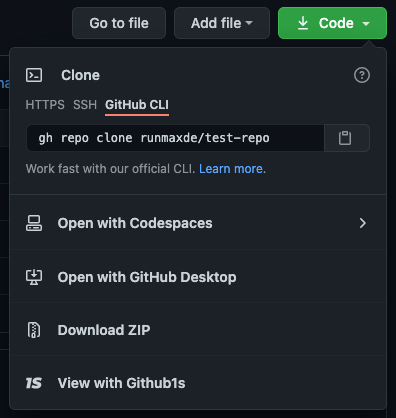Click the download arrow icon on Code button

[303, 23]
